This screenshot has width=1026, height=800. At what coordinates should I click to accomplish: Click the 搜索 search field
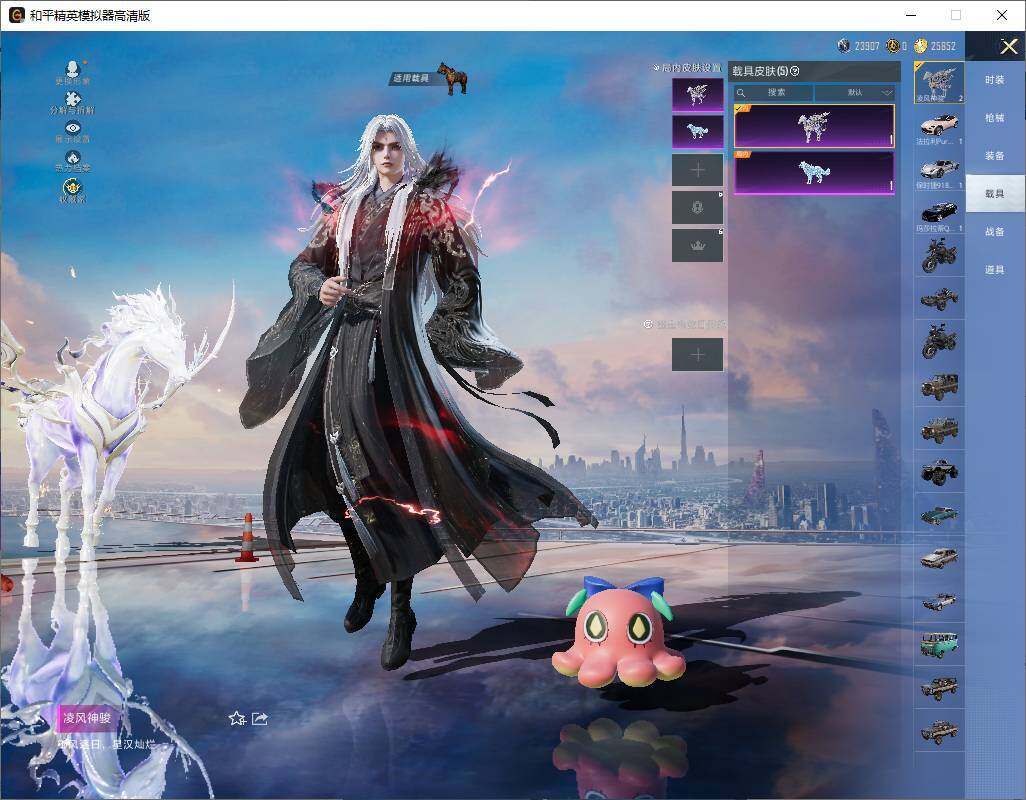pyautogui.click(x=773, y=93)
